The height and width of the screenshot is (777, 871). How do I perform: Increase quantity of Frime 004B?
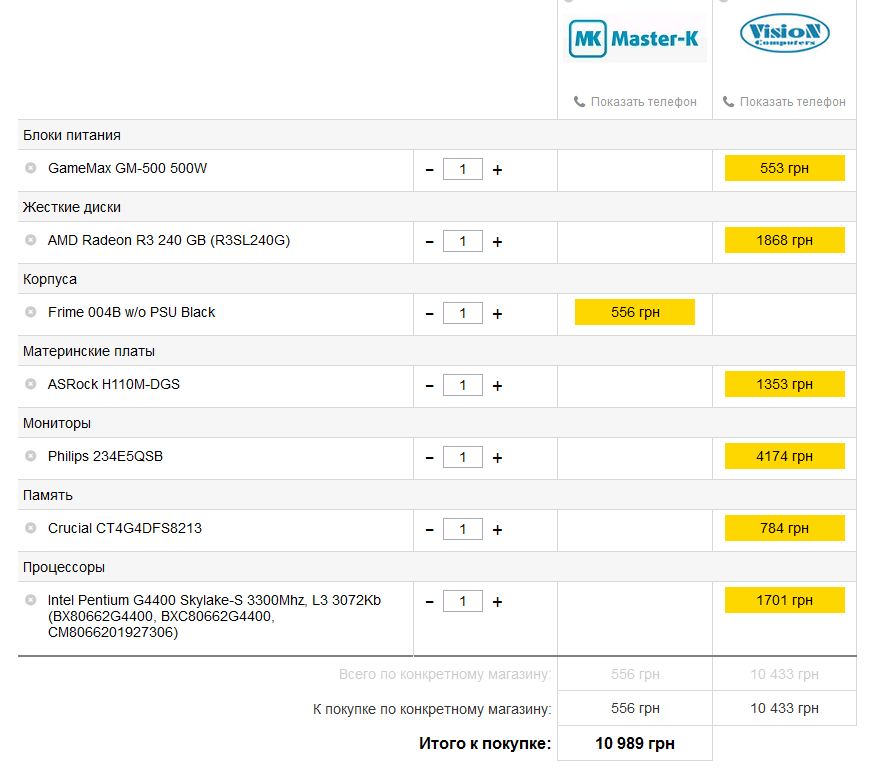497,314
